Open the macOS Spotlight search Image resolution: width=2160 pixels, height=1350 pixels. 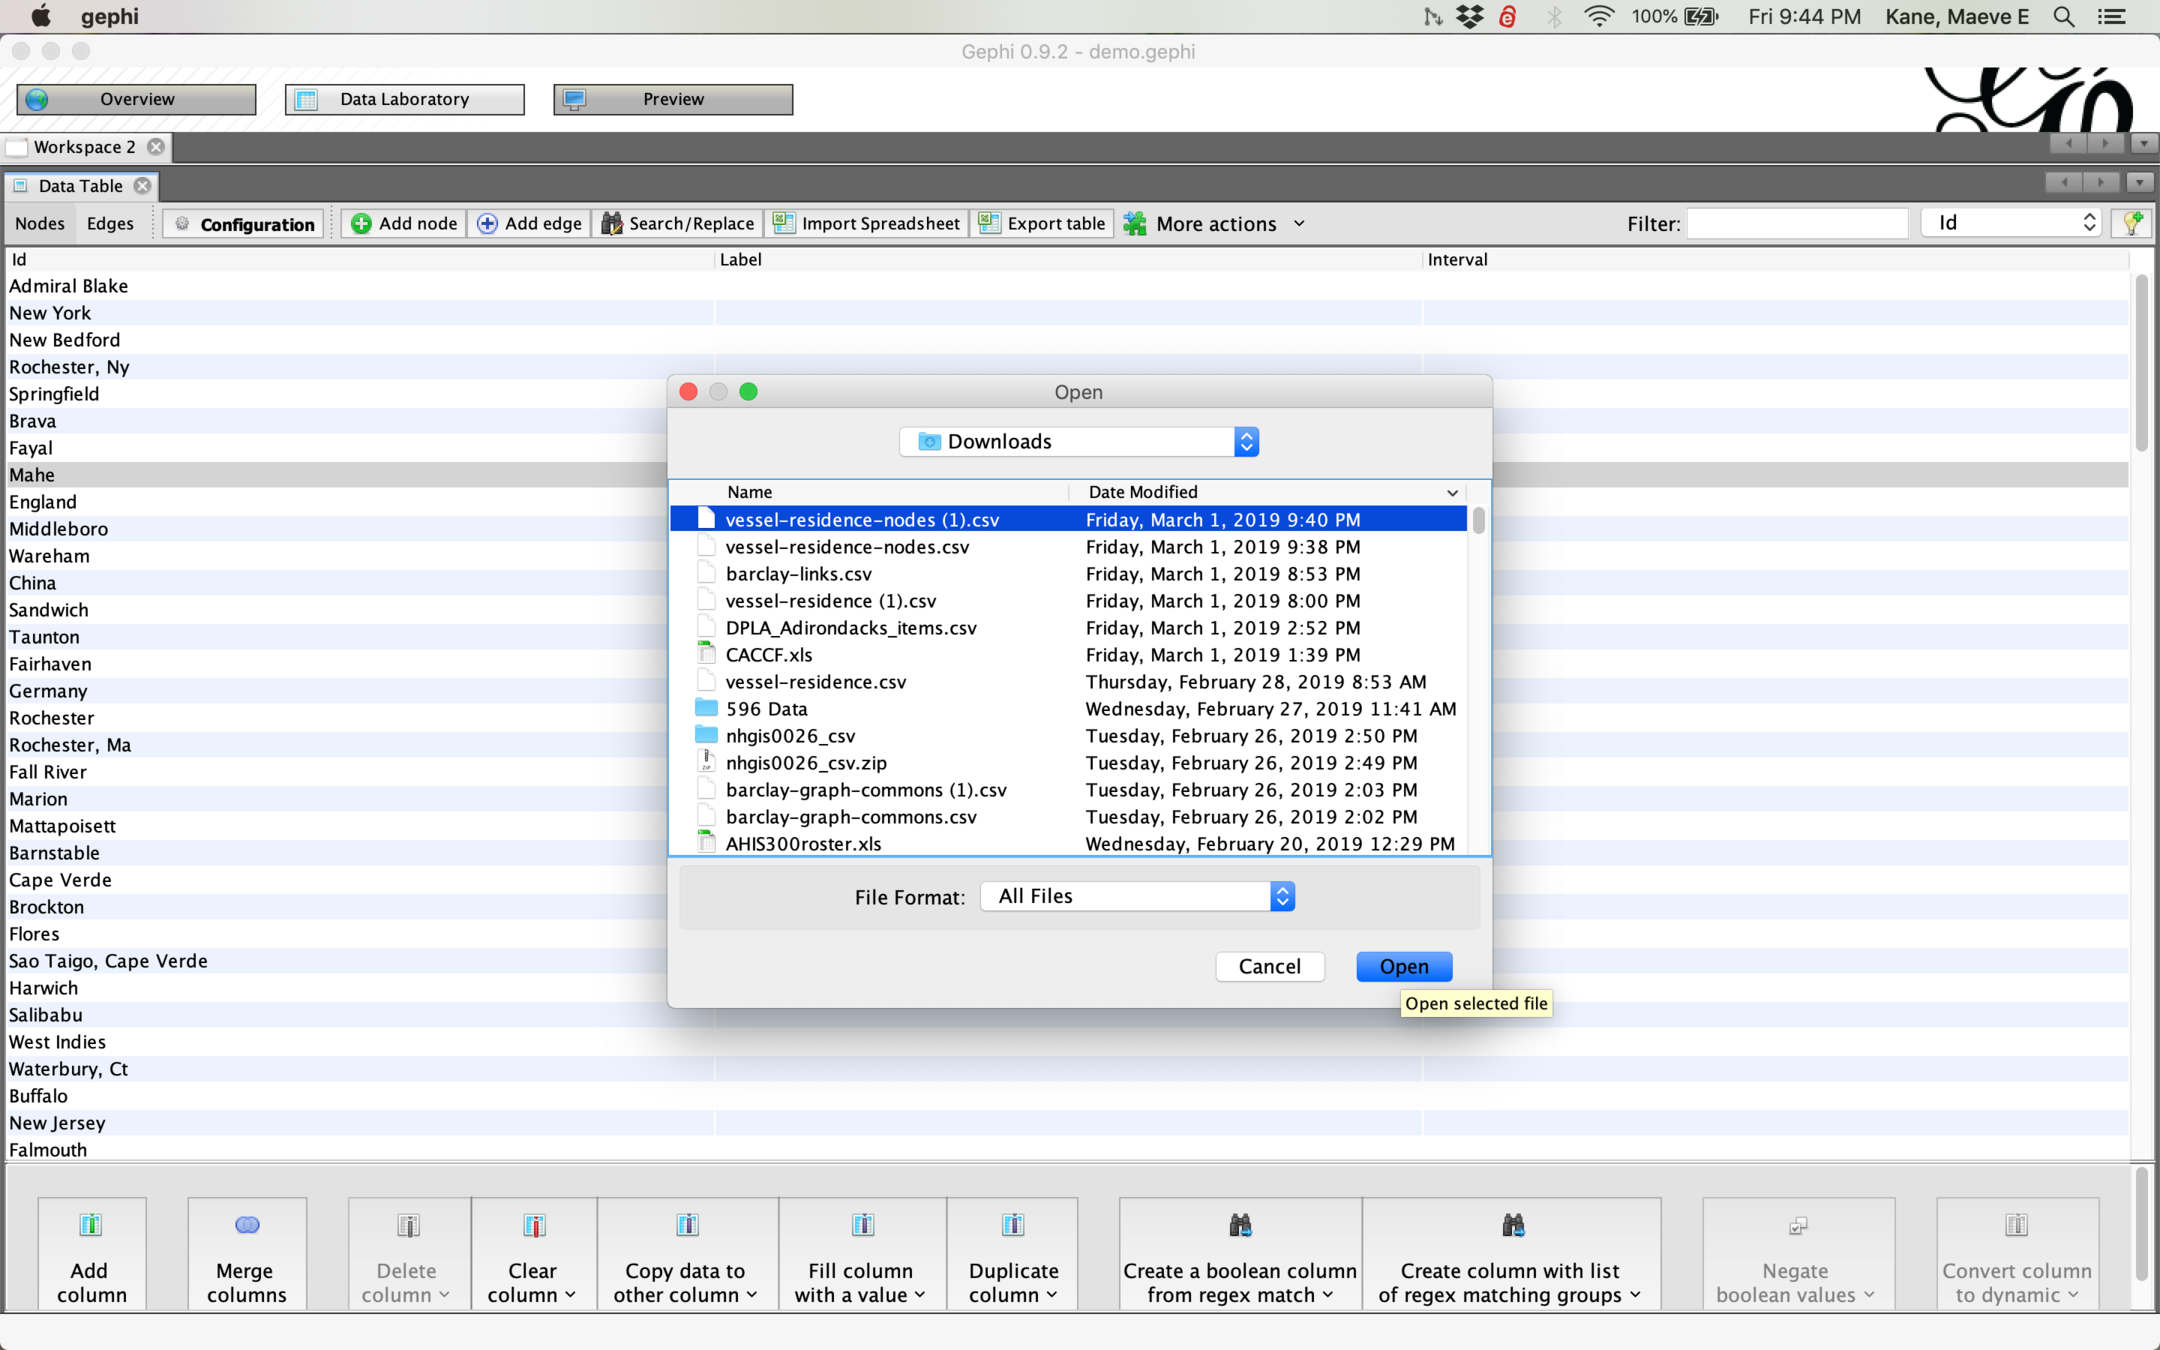point(2063,17)
